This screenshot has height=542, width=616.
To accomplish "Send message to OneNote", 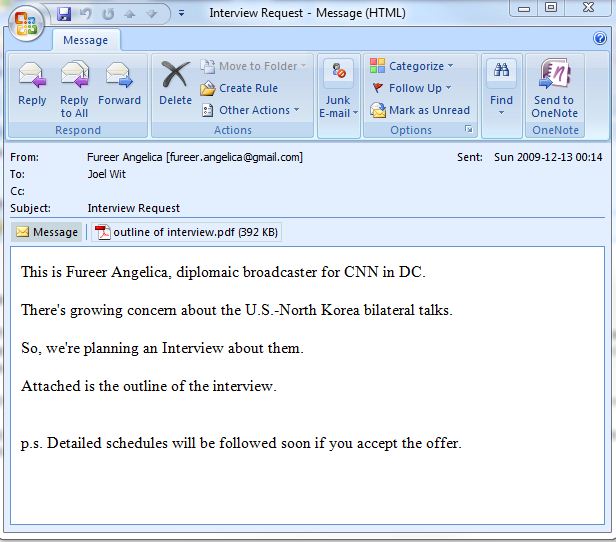I will [x=555, y=89].
